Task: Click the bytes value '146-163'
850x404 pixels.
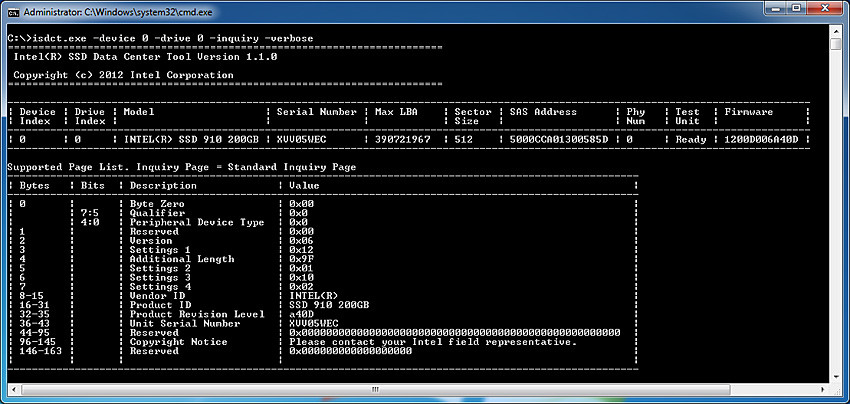Action: (41, 351)
